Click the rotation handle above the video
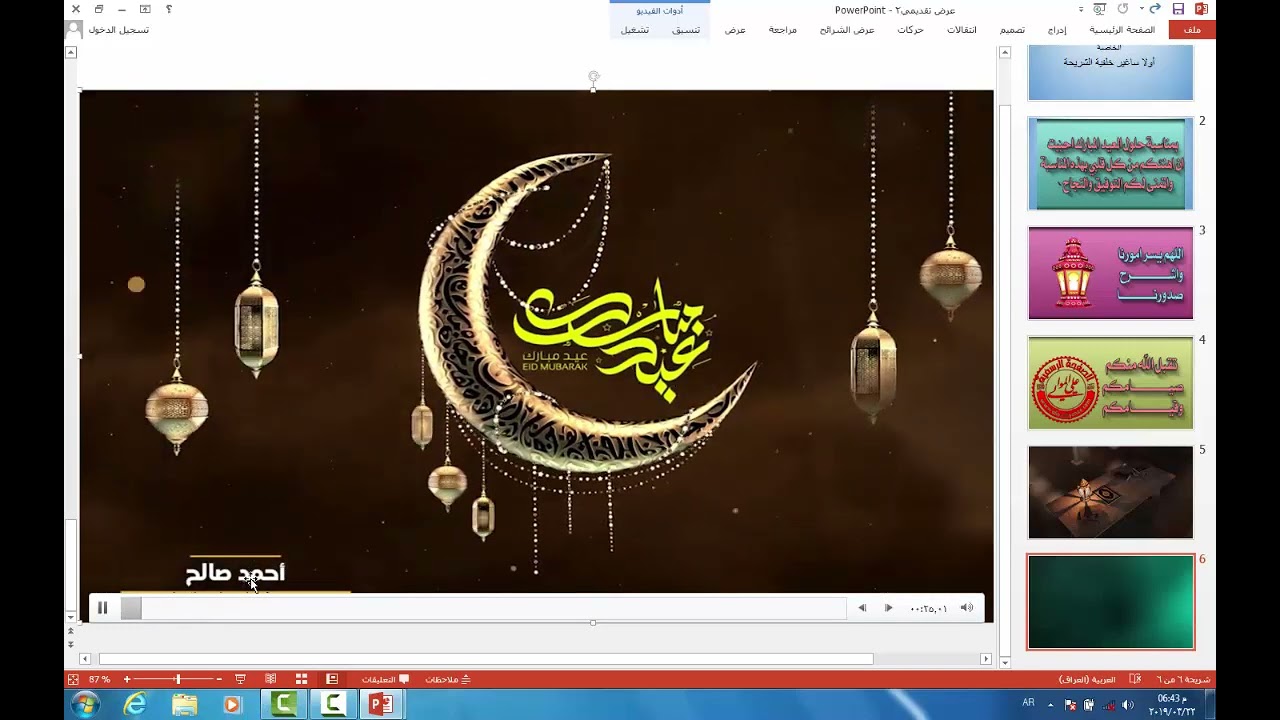Screen dimensions: 1280x720 593,77
